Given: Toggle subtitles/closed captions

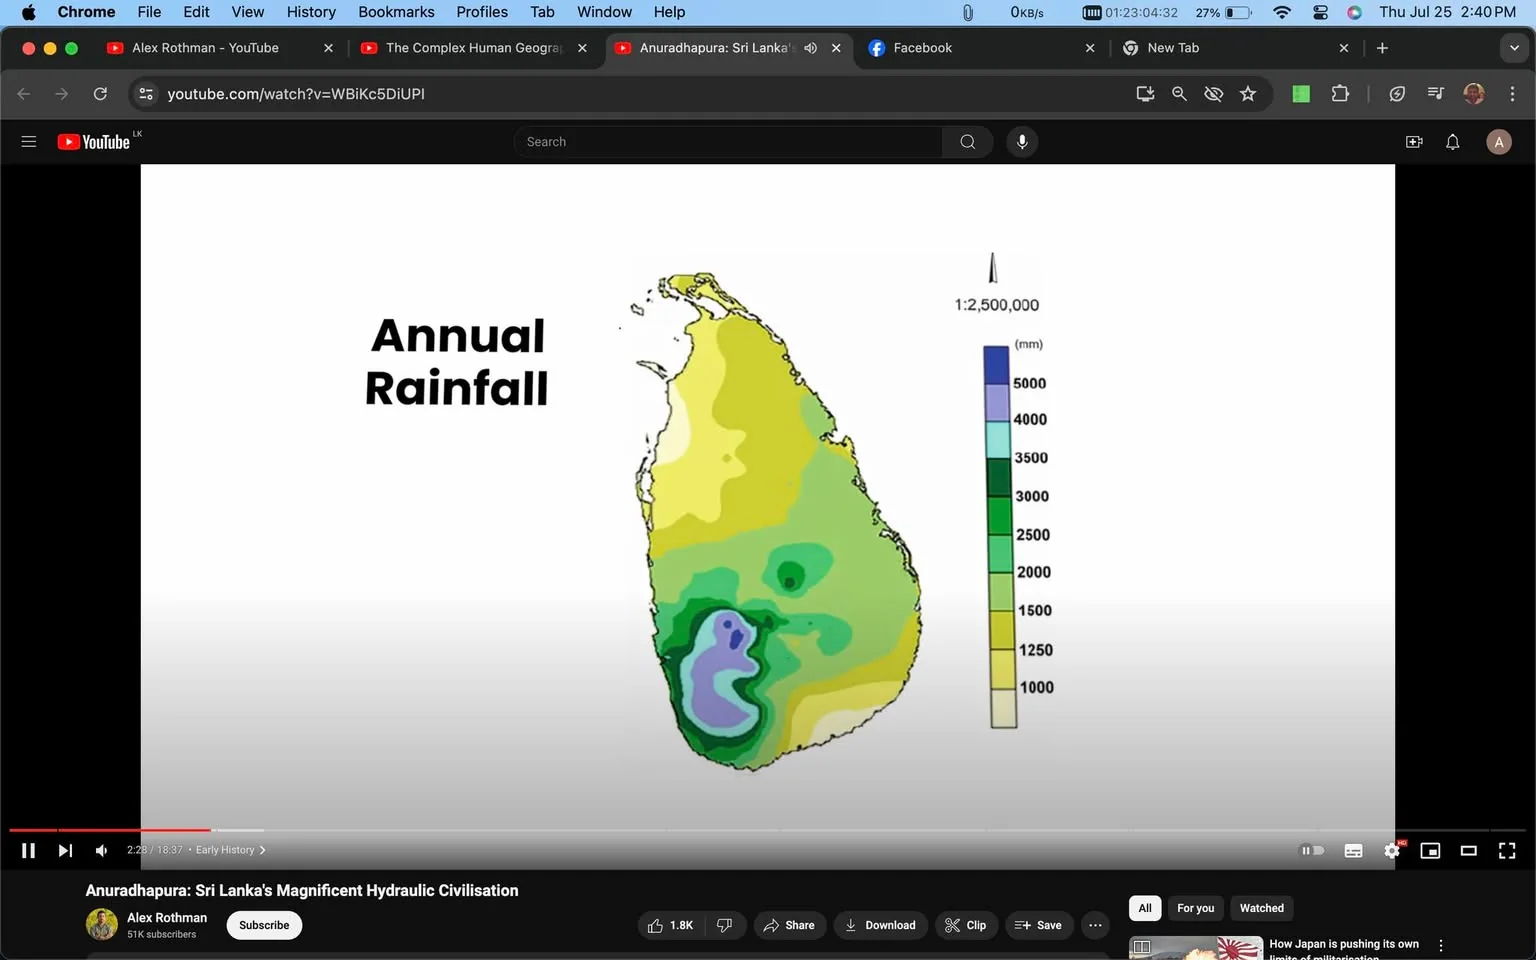Looking at the screenshot, I should (1353, 850).
